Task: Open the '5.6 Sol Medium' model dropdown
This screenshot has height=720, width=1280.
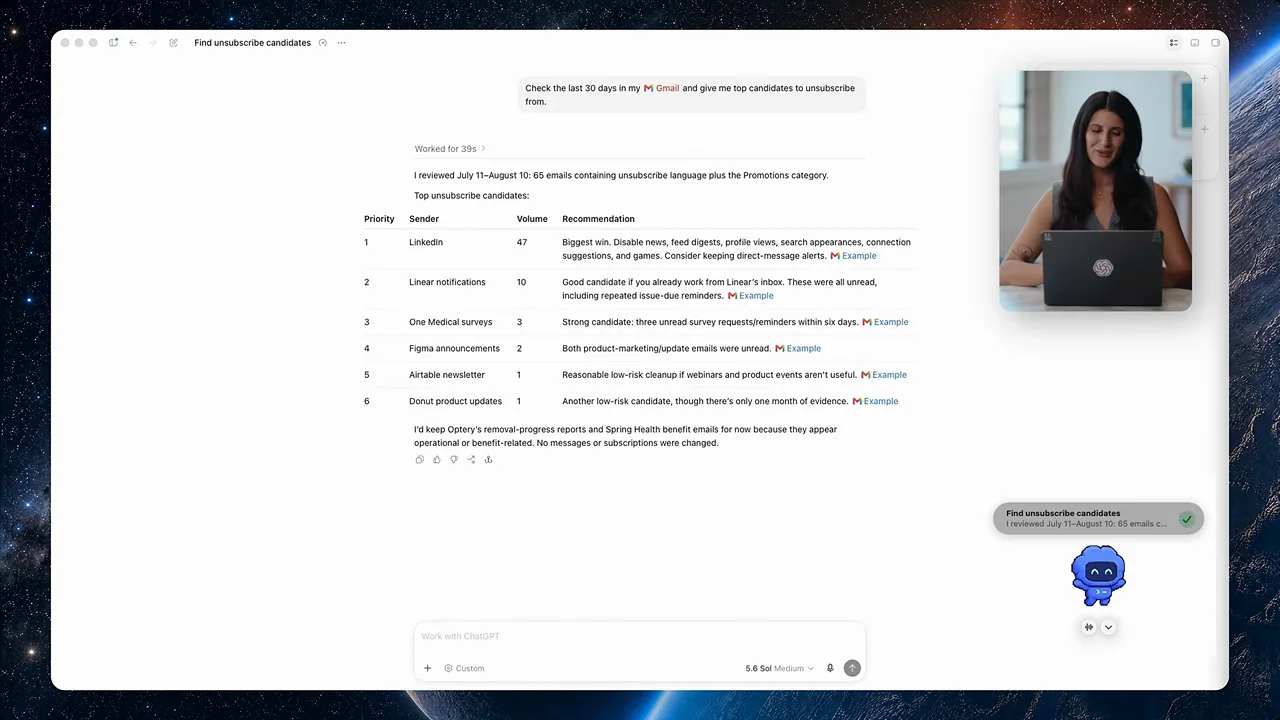Action: (779, 668)
